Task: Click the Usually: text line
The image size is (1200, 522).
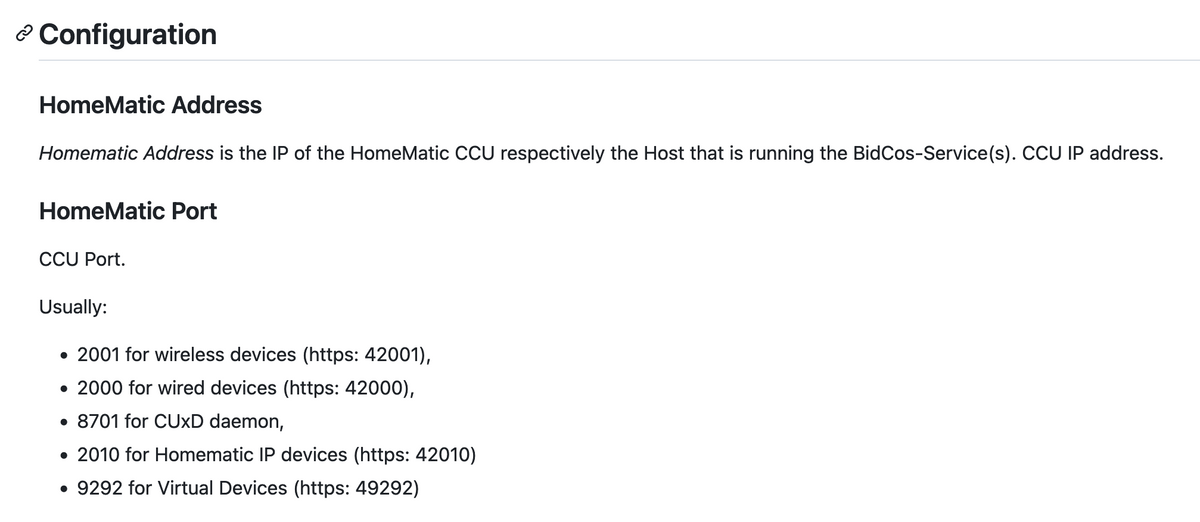Action: click(x=73, y=307)
